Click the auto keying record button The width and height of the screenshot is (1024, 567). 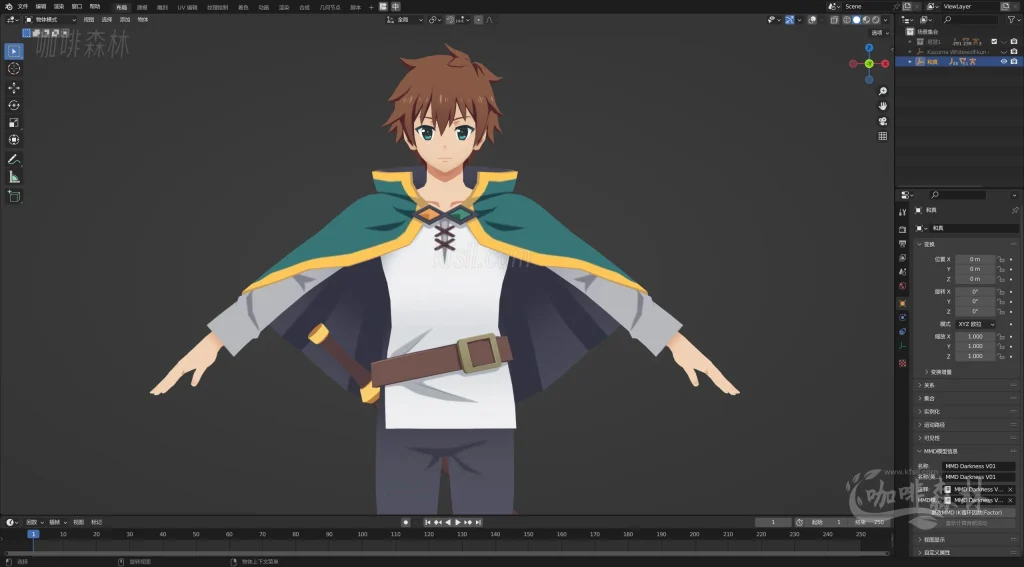click(x=406, y=523)
